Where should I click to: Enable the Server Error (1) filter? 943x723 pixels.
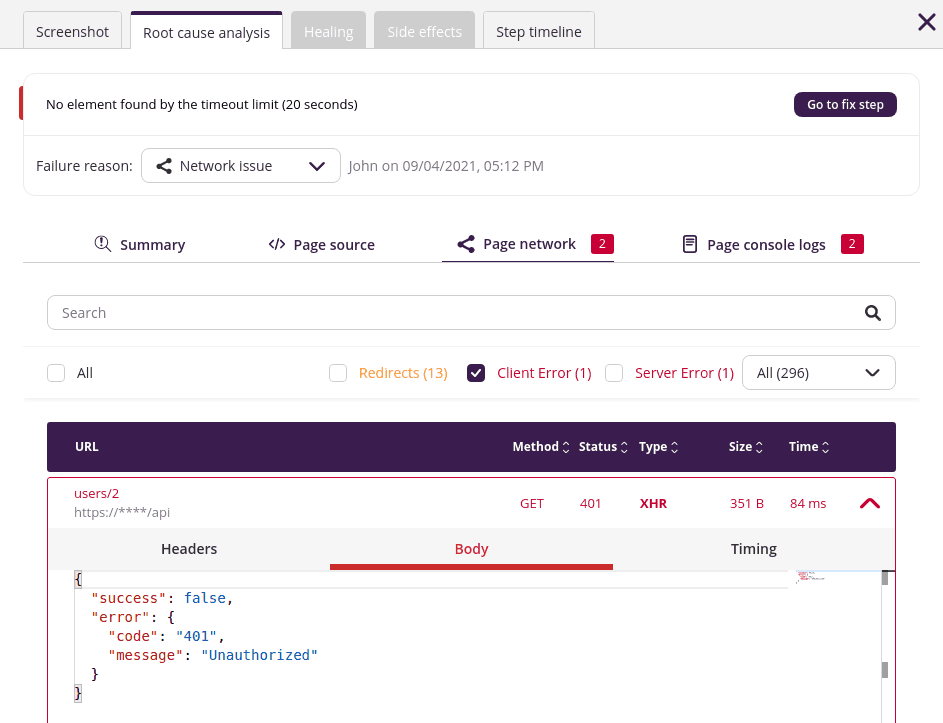pyautogui.click(x=613, y=372)
